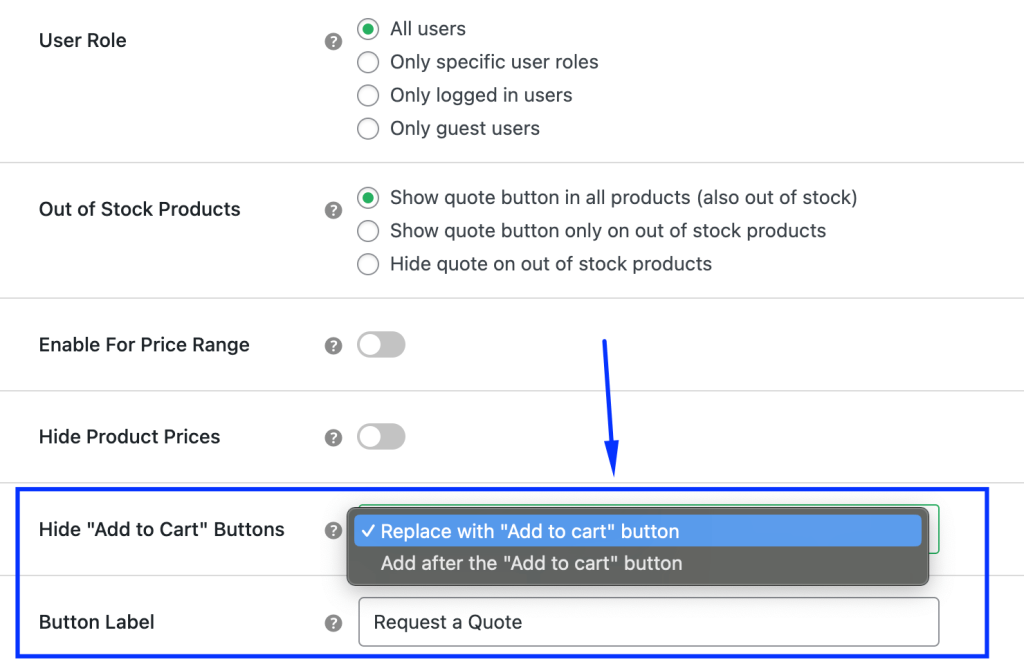The width and height of the screenshot is (1024, 664).
Task: Select "Hide quote on out of stock products"
Action: (x=368, y=264)
